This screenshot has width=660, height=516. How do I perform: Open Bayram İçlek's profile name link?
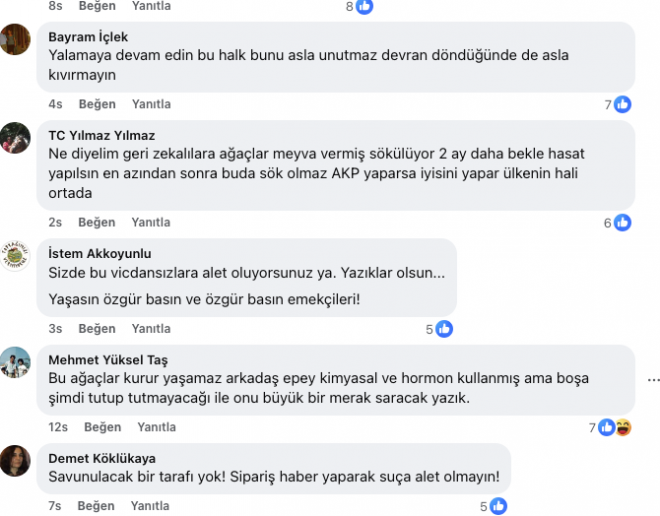point(86,38)
